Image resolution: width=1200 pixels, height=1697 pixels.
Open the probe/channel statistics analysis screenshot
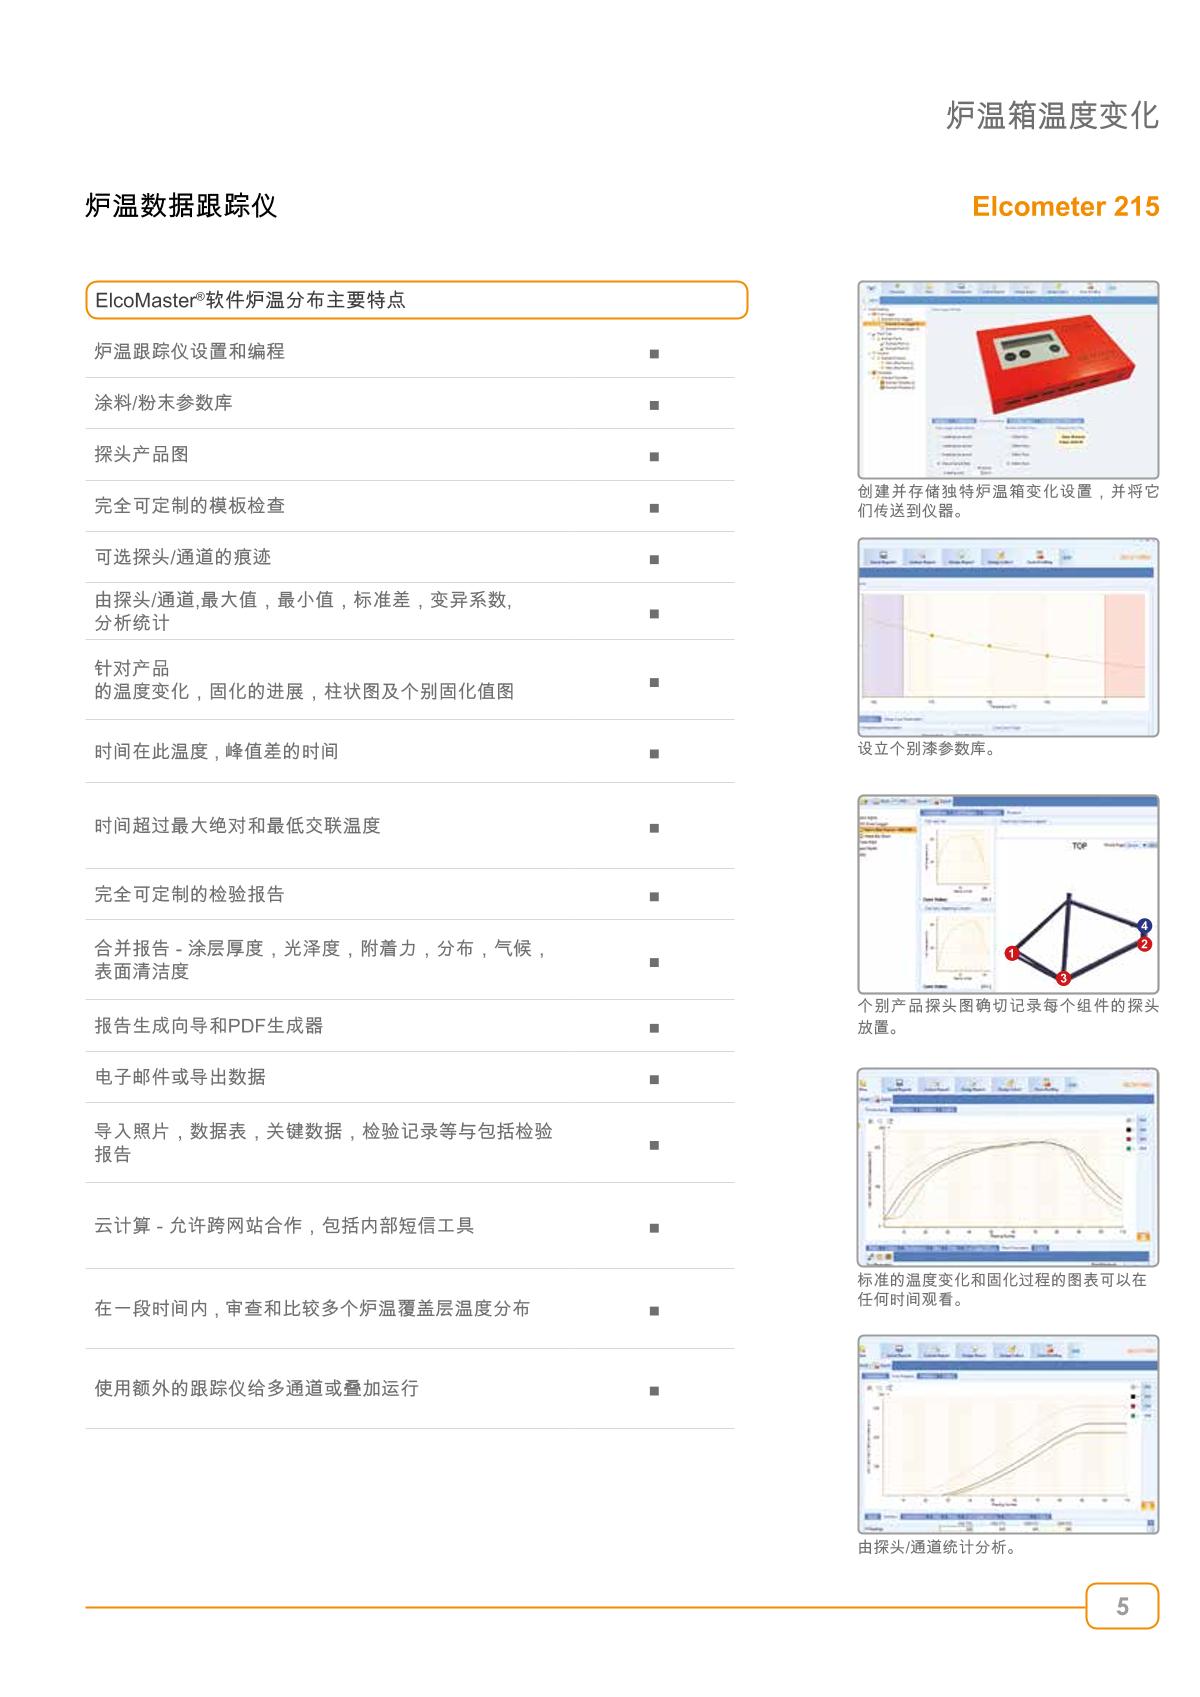tap(1008, 1434)
